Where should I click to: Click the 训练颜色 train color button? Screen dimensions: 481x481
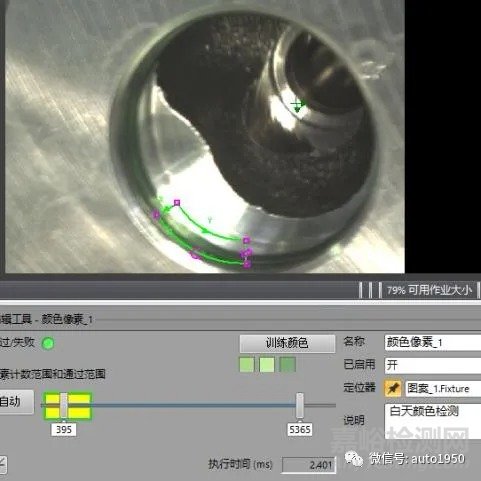tap(287, 343)
